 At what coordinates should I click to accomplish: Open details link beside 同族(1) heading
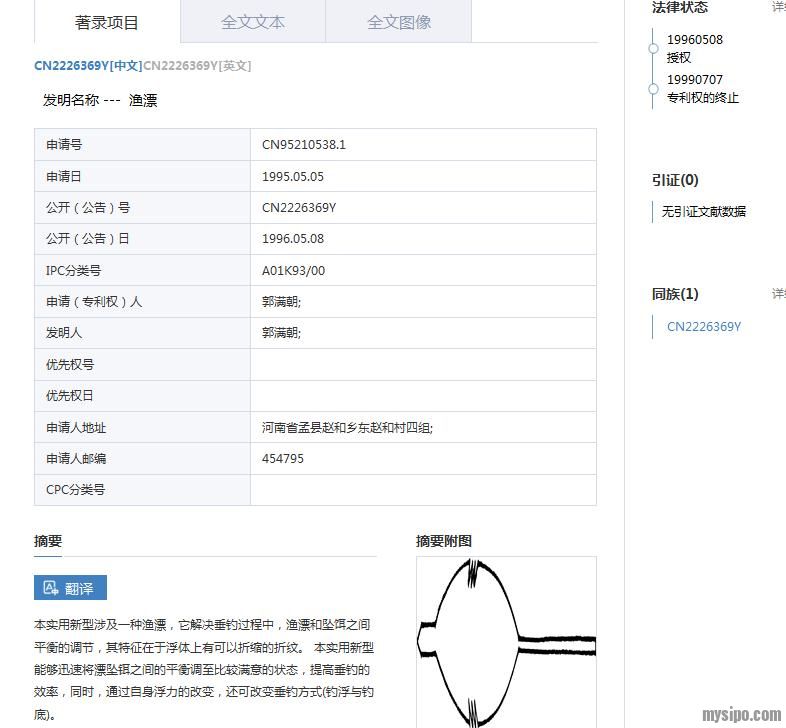(778, 294)
